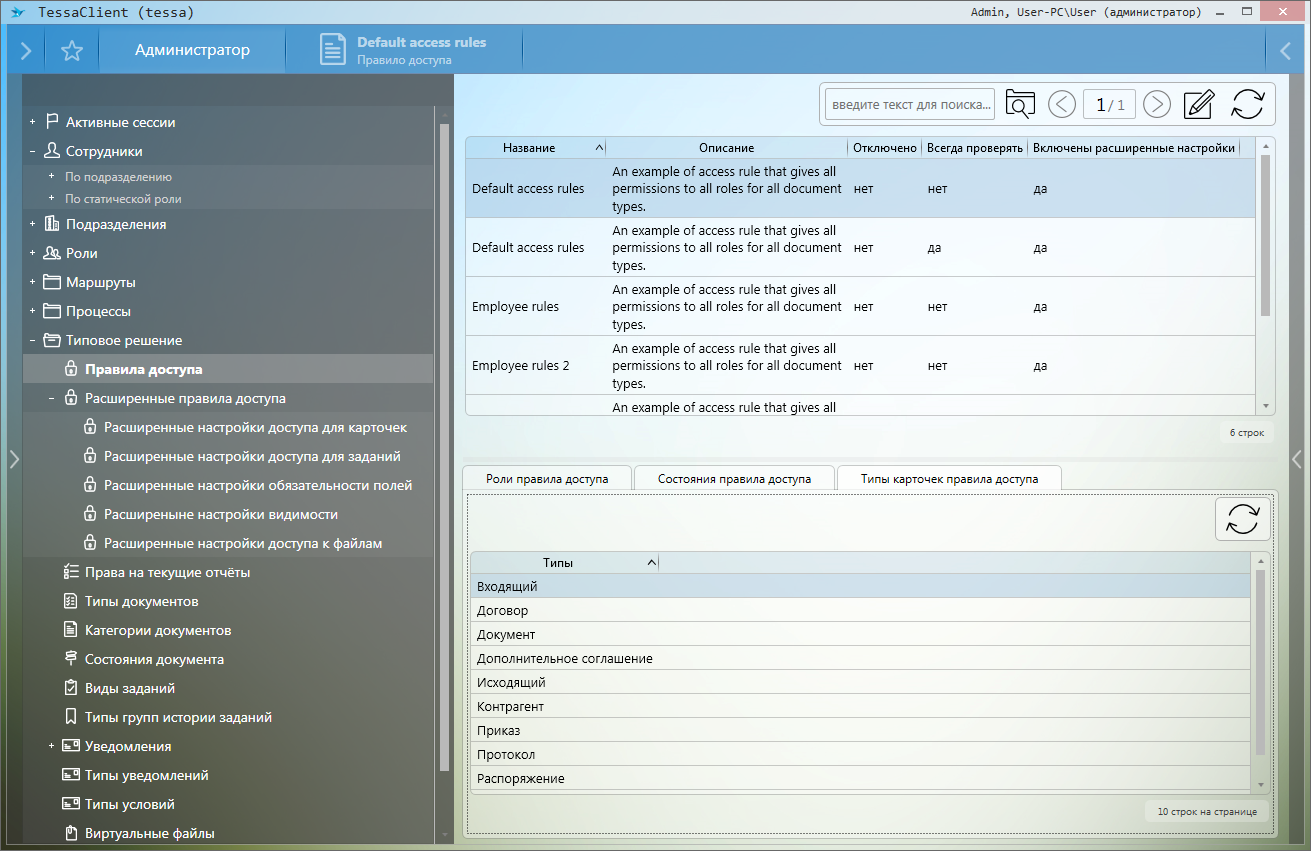Screen dimensions: 1311x851
Task: Expand the По подразделению subnode
Action: 51,176
